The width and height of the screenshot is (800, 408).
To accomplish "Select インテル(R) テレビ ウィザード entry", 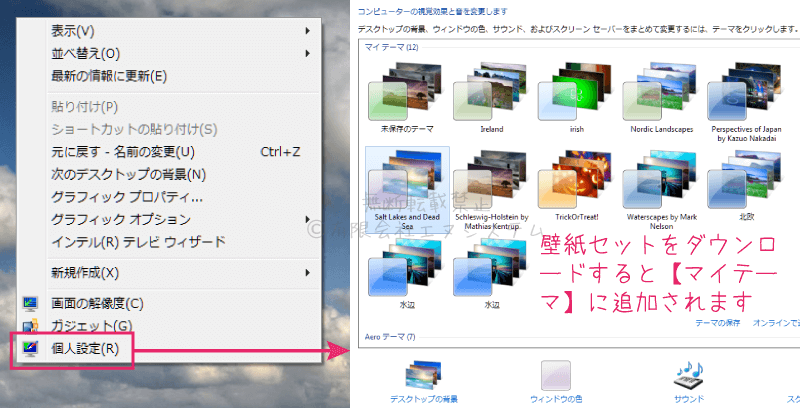I will click(x=168, y=242).
